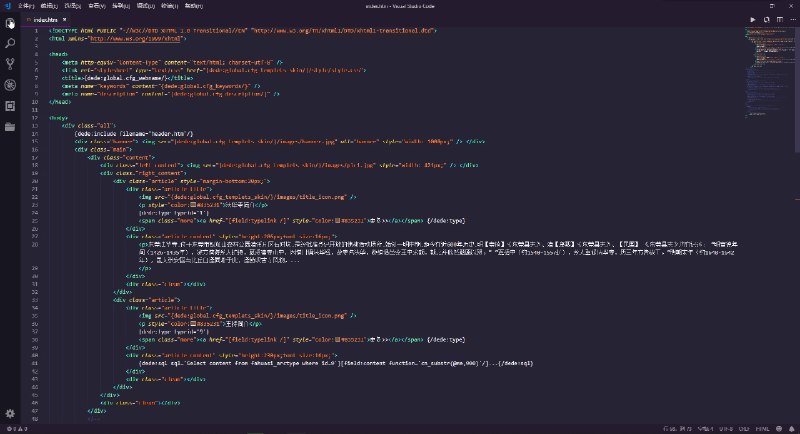Open the Go (转到) menu
800x434 pixels.
pos(121,6)
